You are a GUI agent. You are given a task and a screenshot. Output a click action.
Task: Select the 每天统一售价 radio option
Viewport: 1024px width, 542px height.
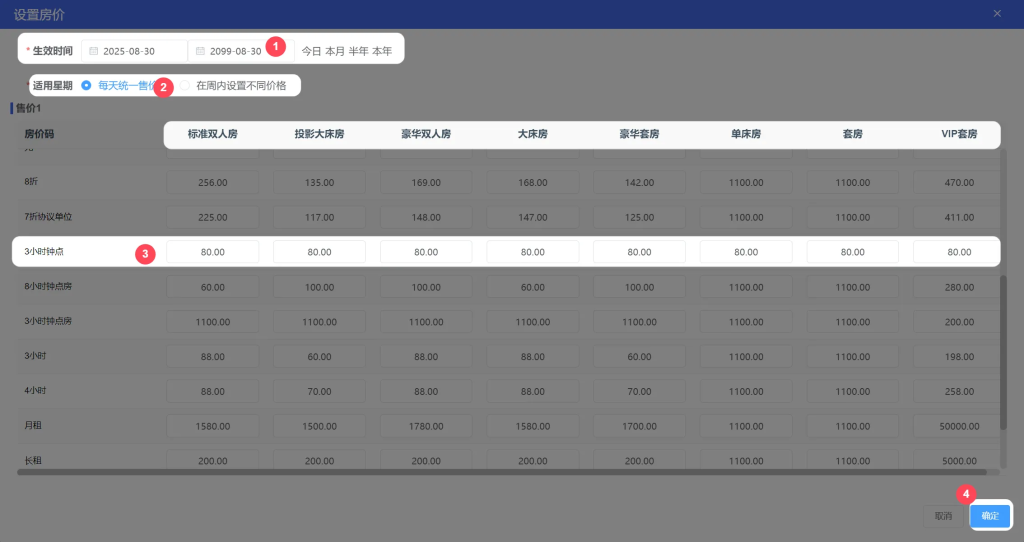tap(86, 86)
